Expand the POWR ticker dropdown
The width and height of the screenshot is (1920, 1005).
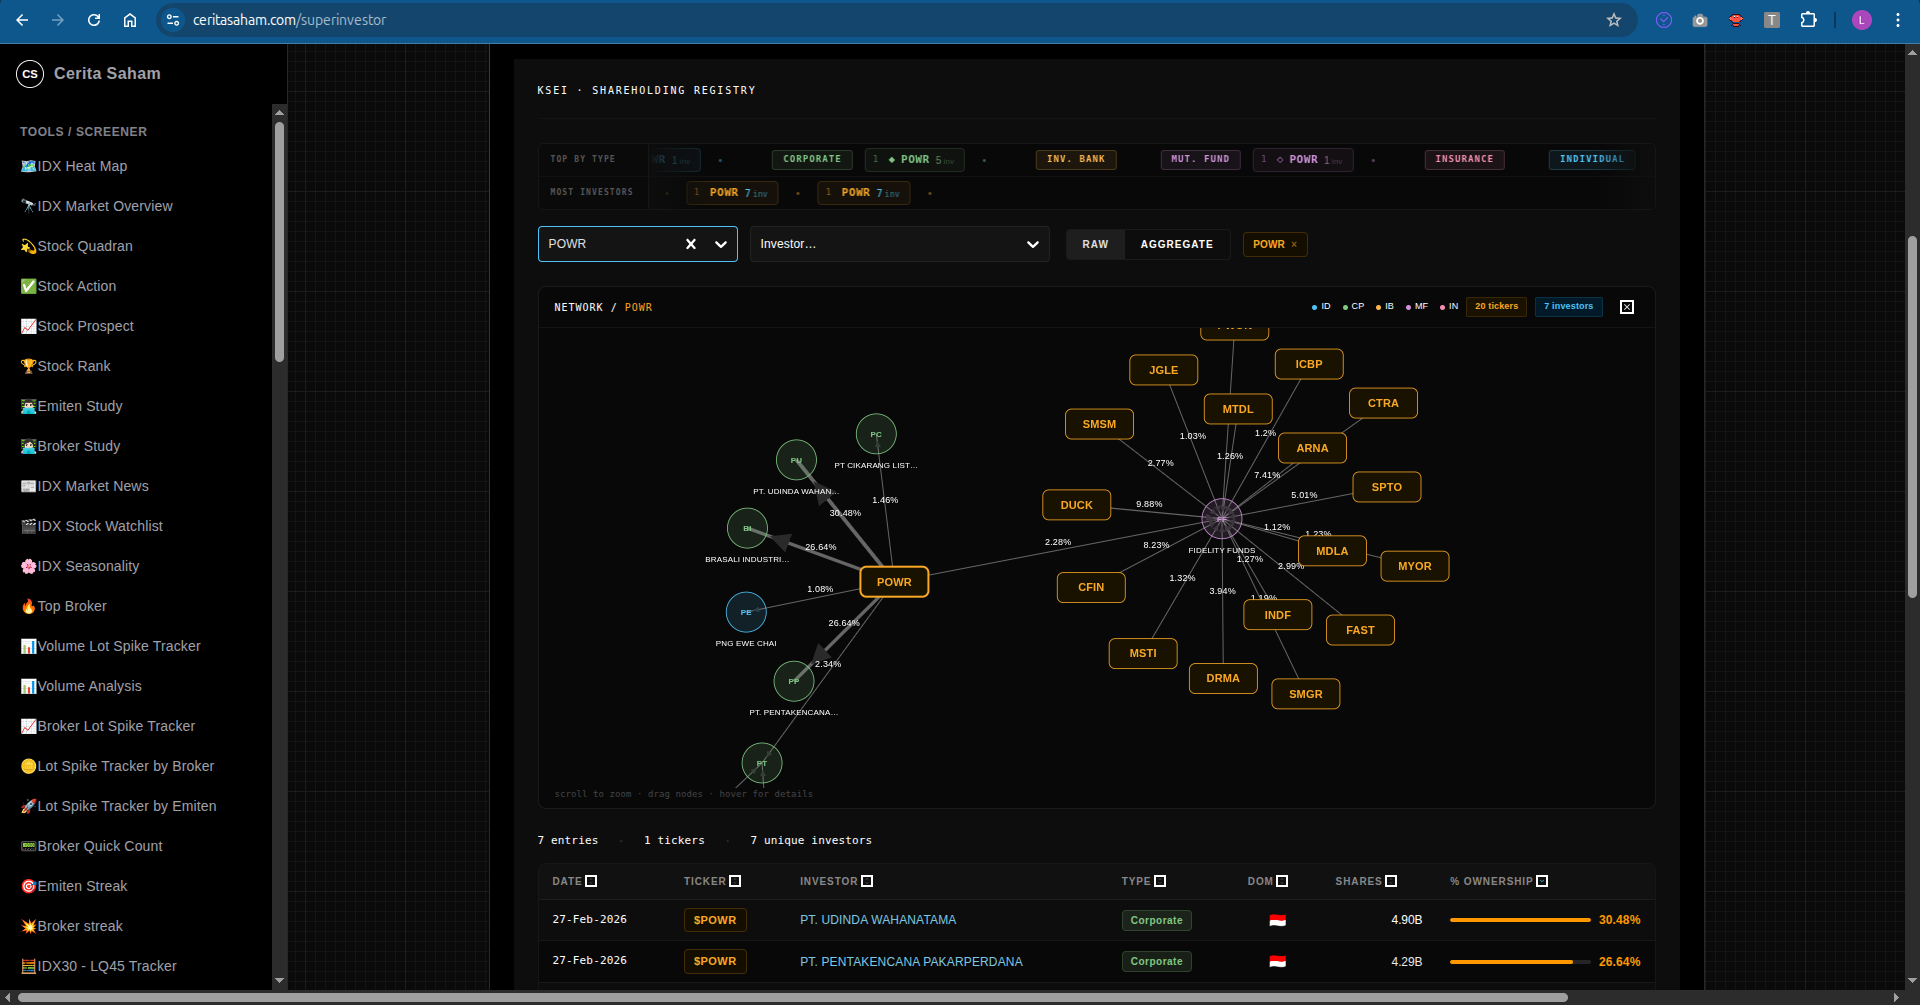(x=720, y=244)
